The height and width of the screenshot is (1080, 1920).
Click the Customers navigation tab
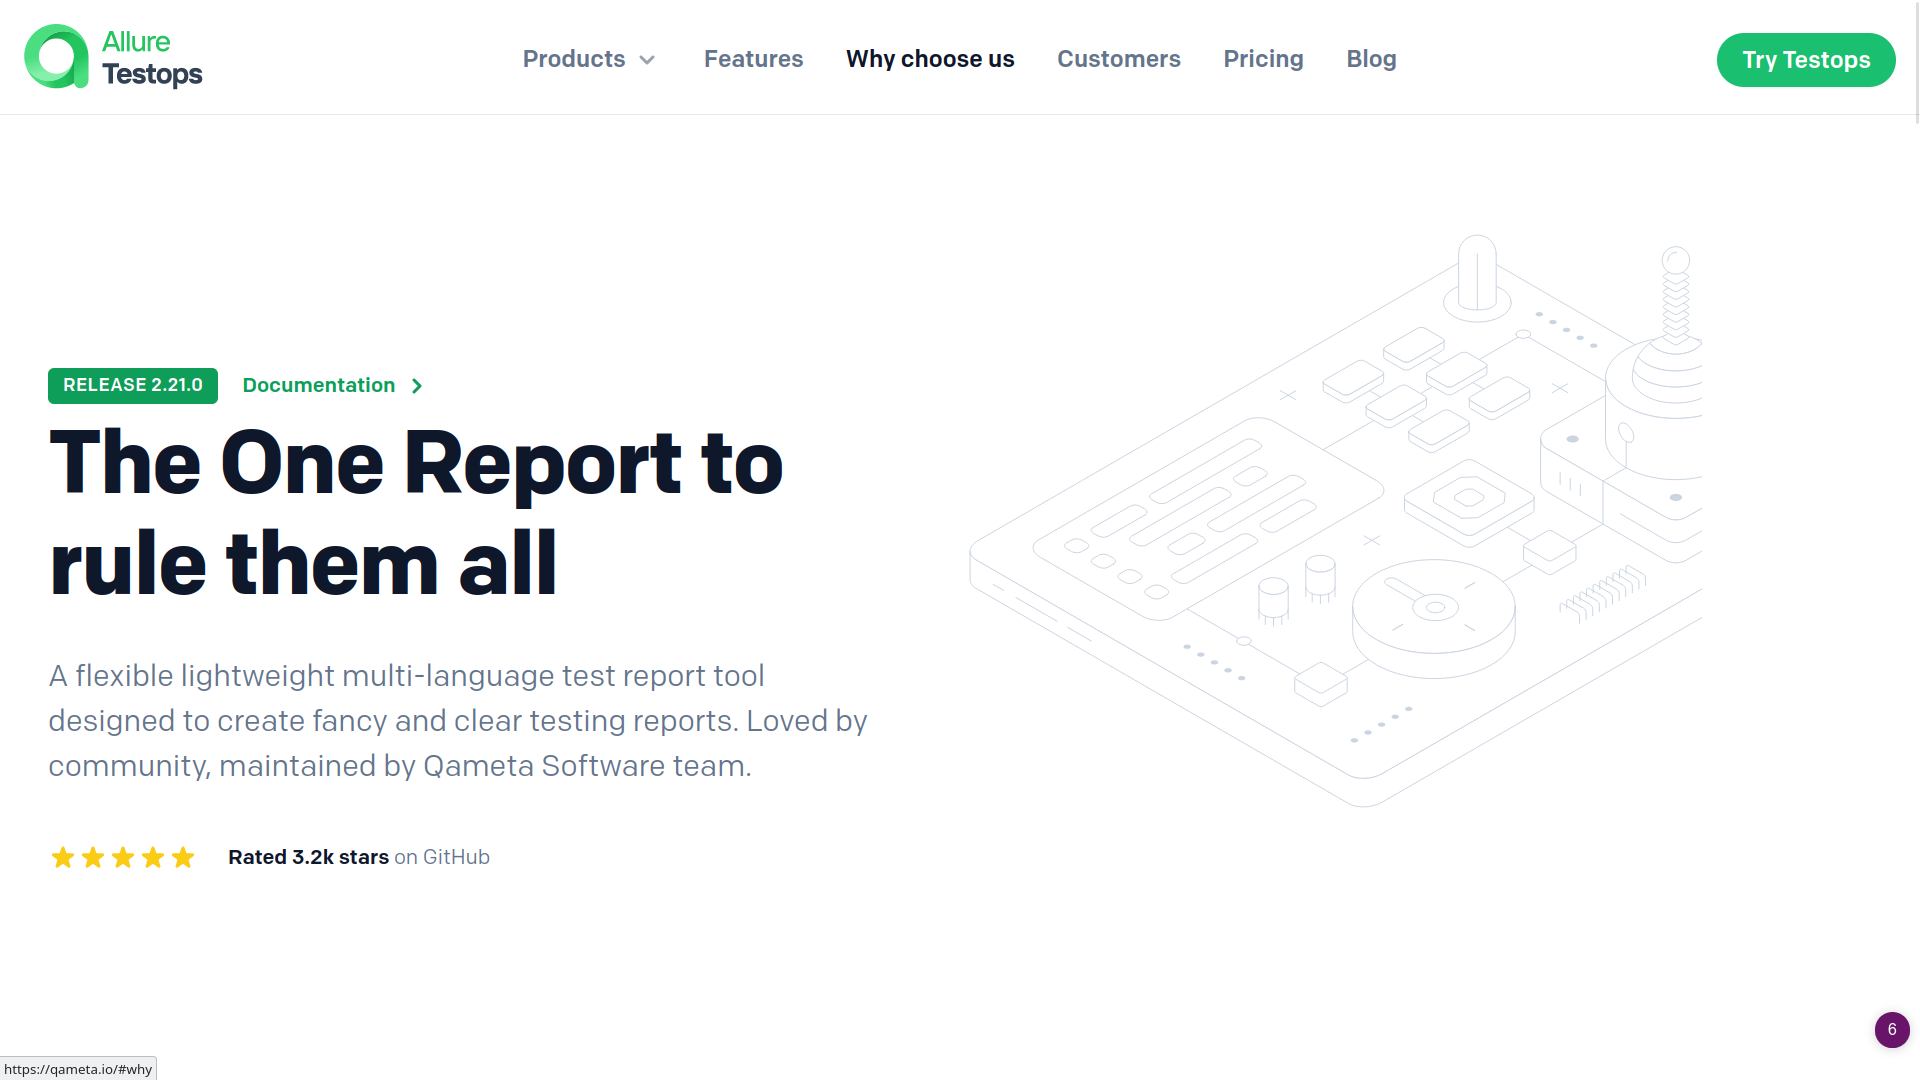(1118, 59)
